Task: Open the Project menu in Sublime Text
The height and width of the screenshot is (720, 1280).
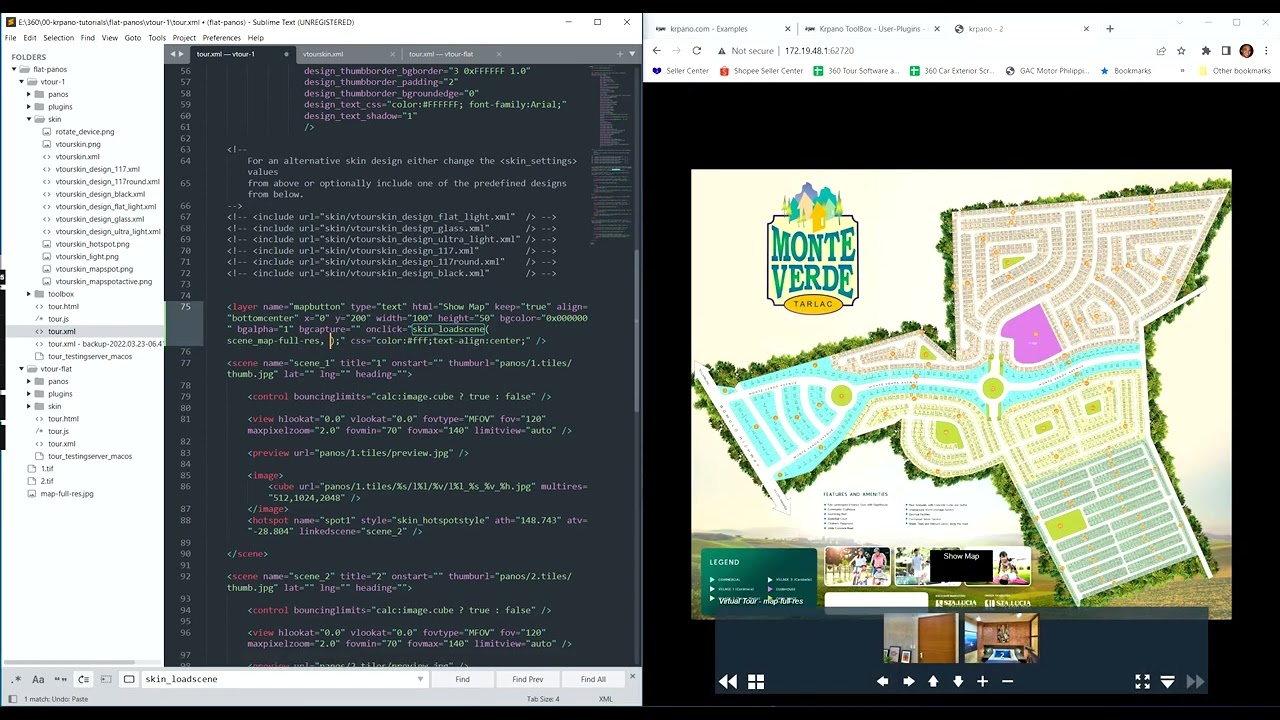Action: click(x=184, y=38)
